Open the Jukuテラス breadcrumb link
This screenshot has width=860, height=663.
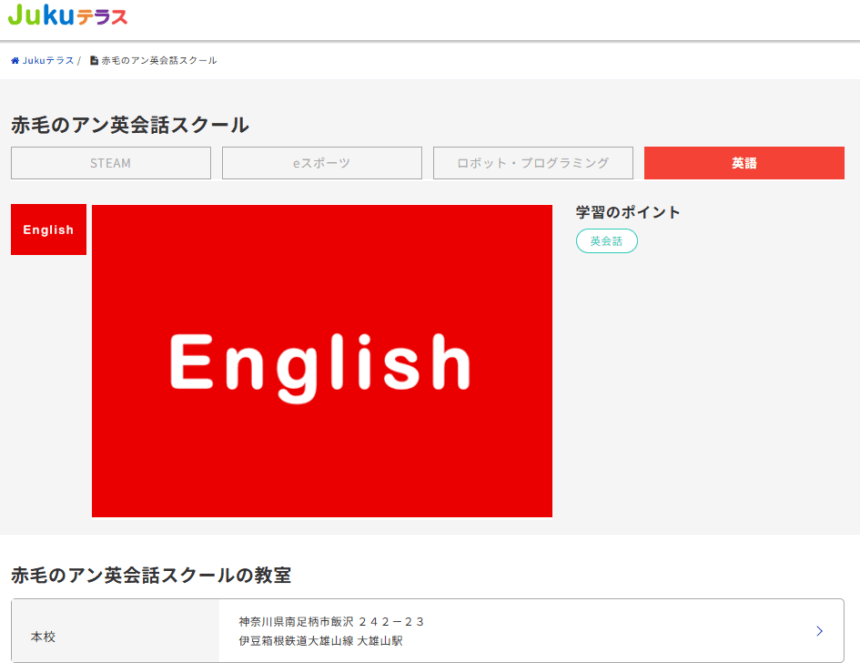(48, 61)
